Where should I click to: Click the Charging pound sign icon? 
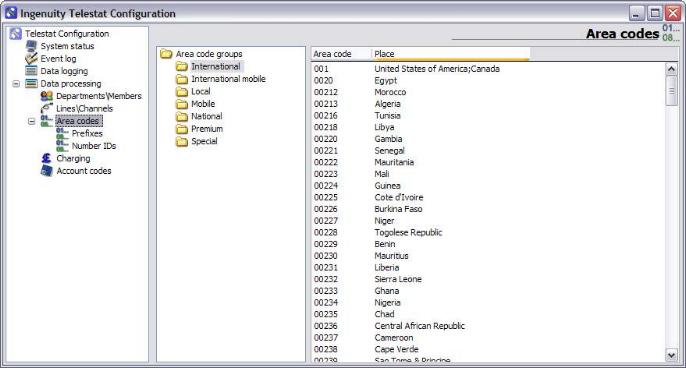(47, 158)
